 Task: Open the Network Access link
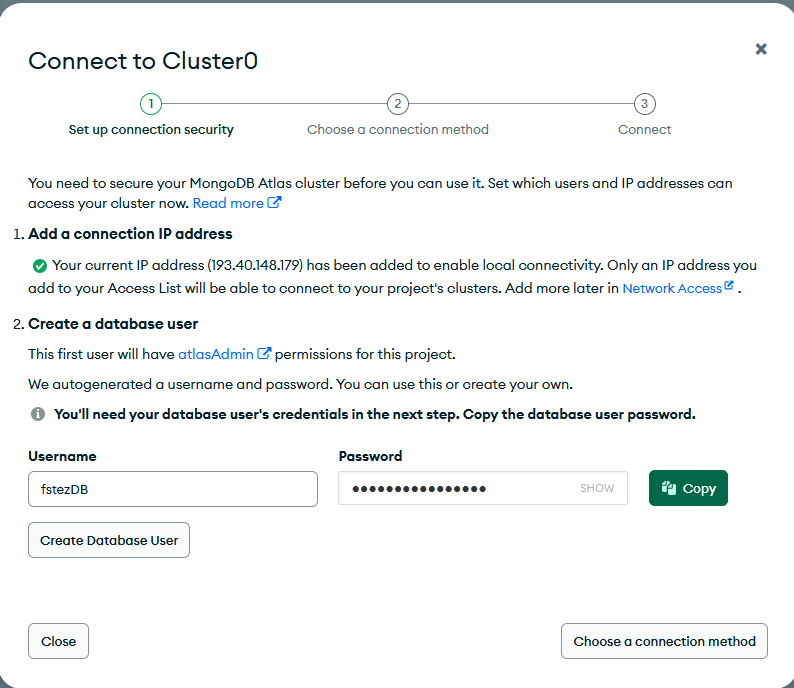671,288
